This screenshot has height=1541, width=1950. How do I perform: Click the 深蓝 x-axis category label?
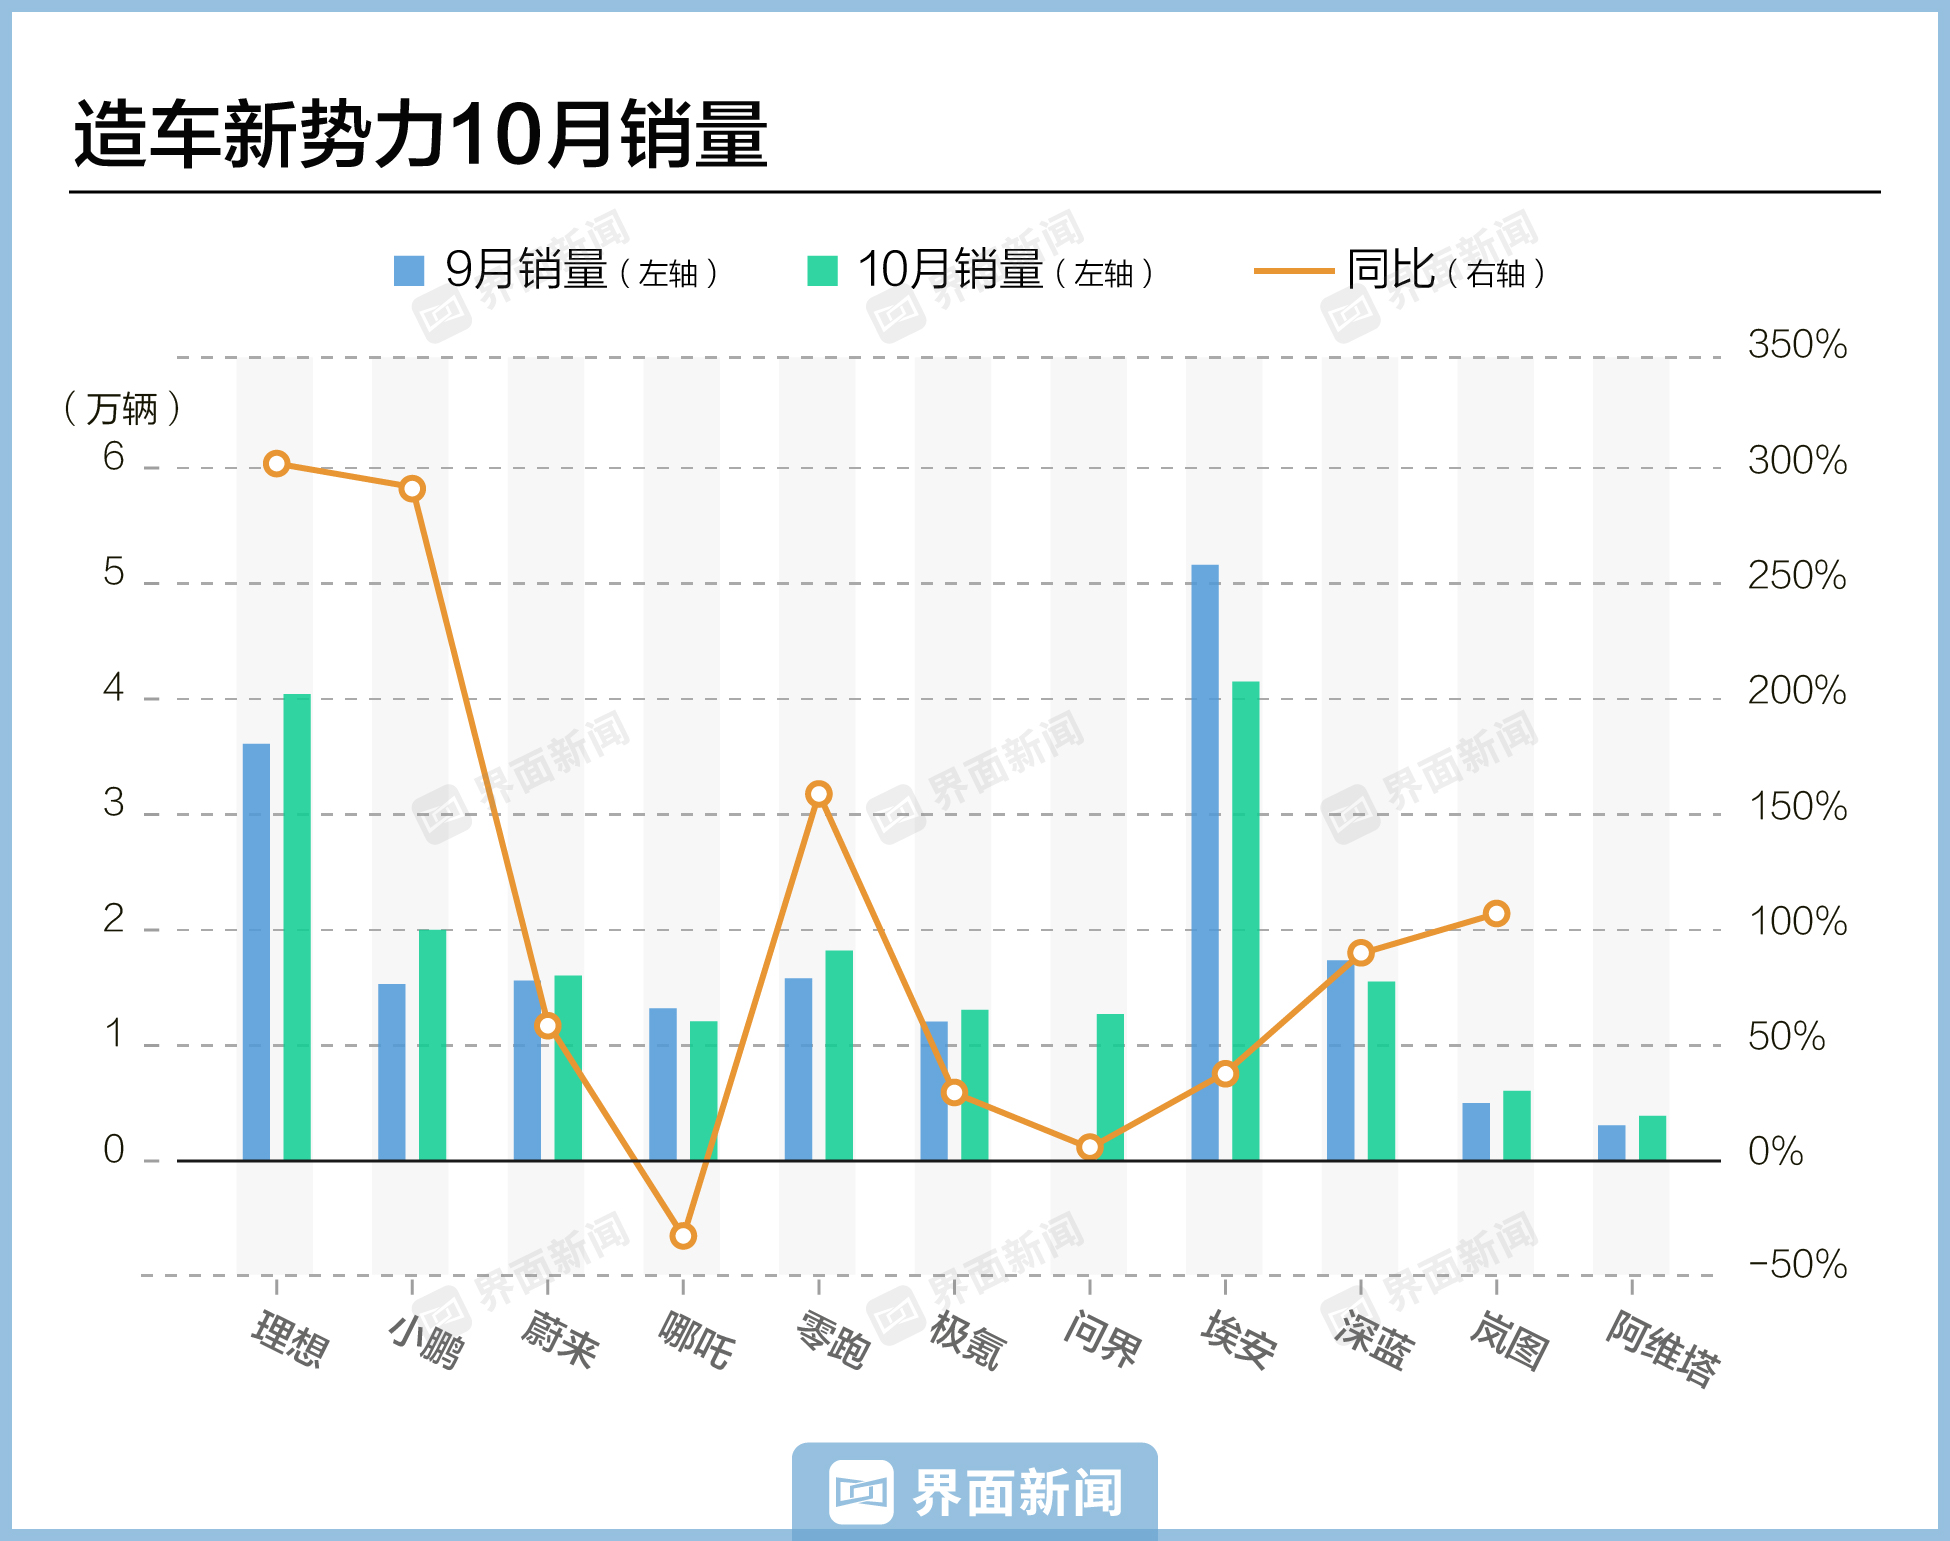[x=1374, y=1340]
